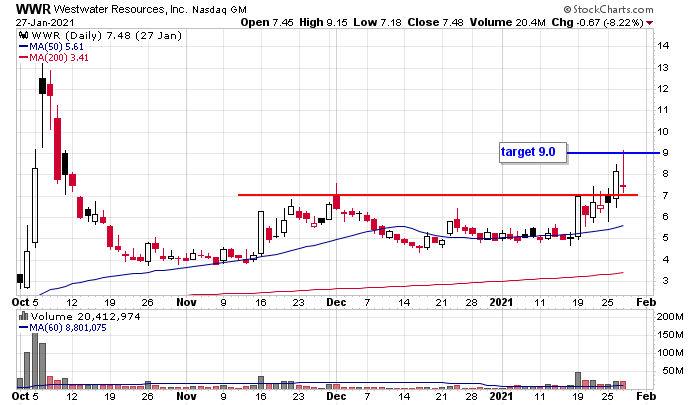Screen dimensions: 700x405
Task: Click the Dec label on price chart axis
Action: coord(336,302)
